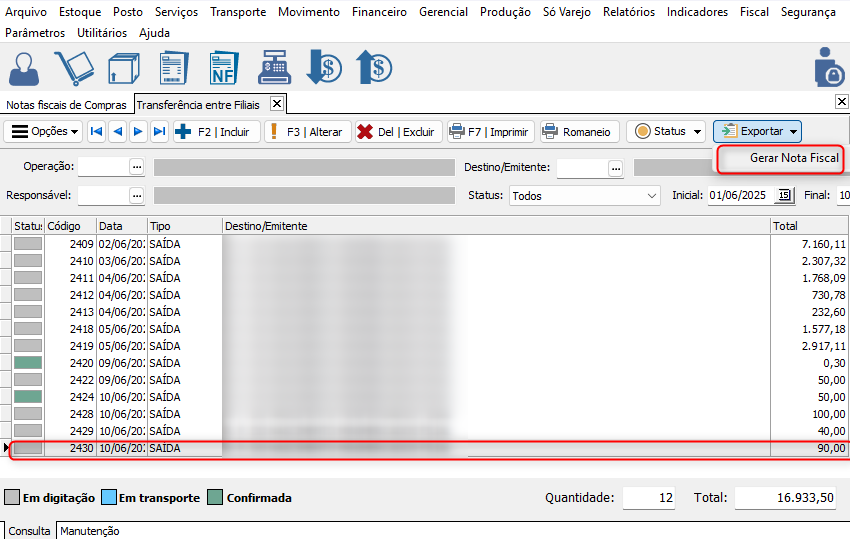Click the dollar down-arrow accounts icon

tap(324, 67)
